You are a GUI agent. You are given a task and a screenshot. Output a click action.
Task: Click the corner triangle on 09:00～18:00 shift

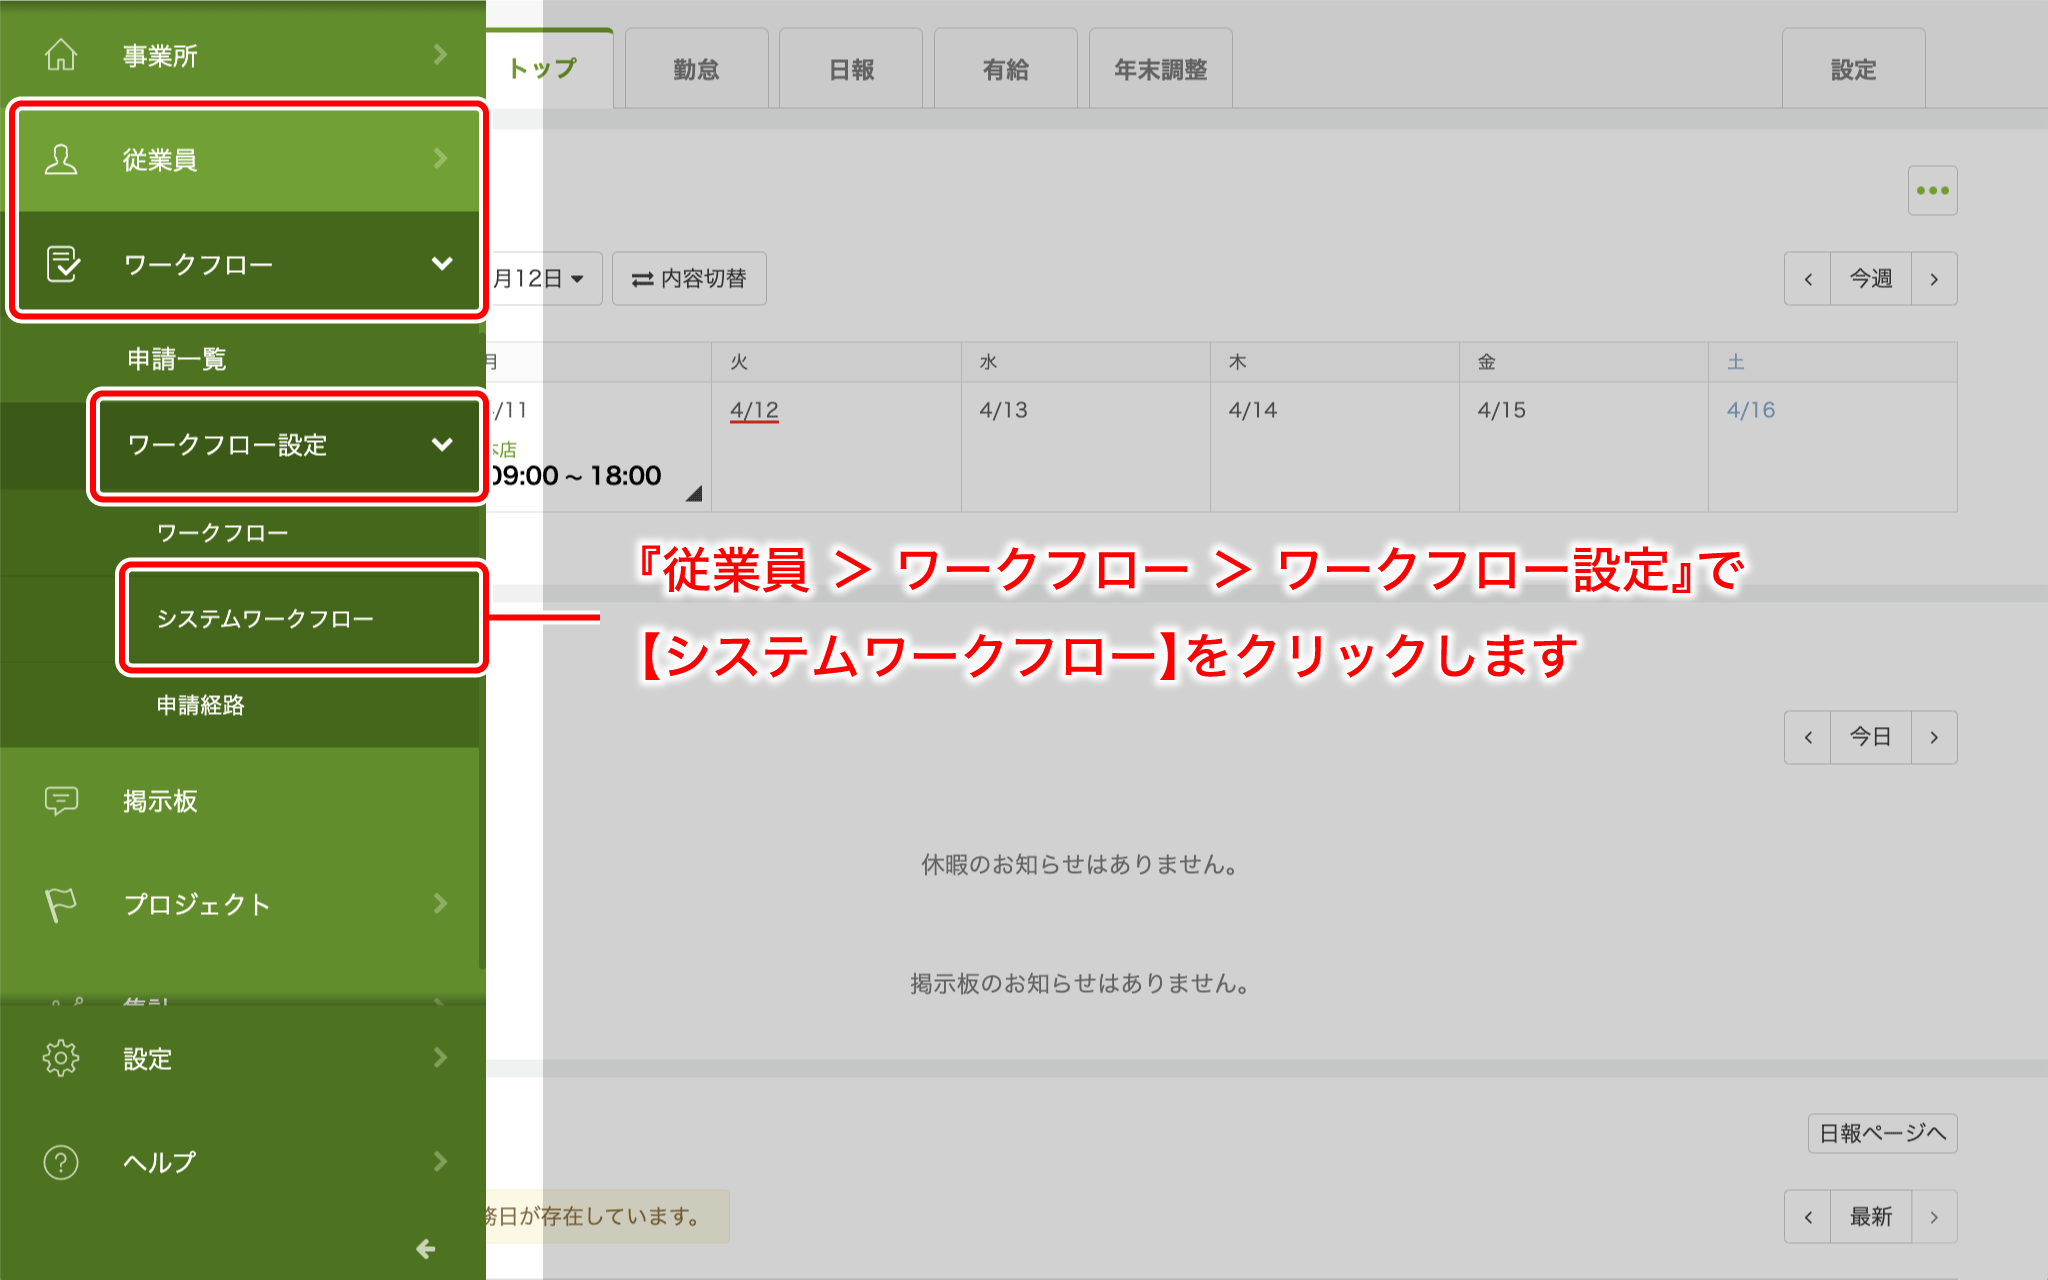(x=694, y=493)
